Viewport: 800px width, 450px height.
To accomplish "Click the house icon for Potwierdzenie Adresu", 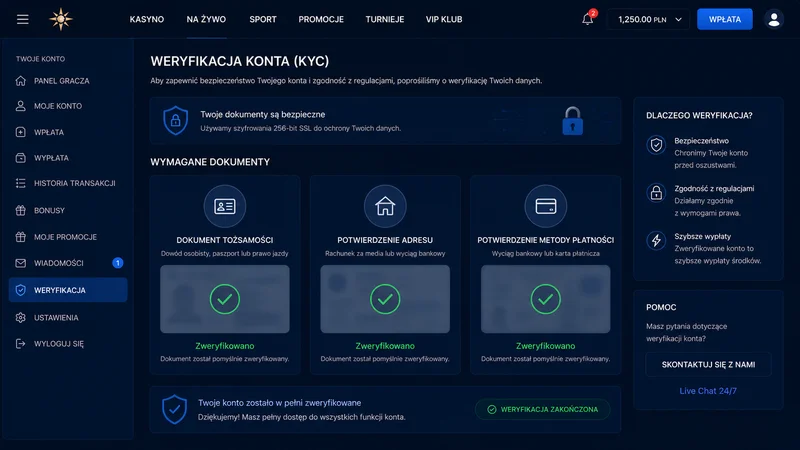I will (x=385, y=206).
